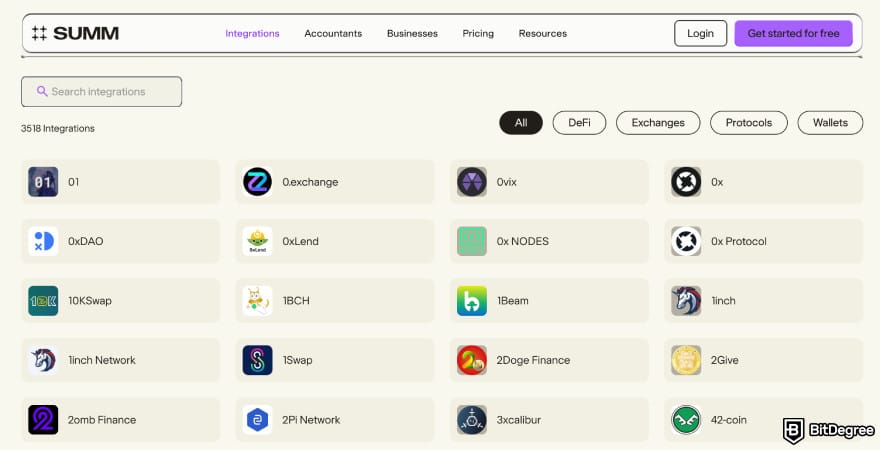Click the 0x NODES name text

click(522, 242)
